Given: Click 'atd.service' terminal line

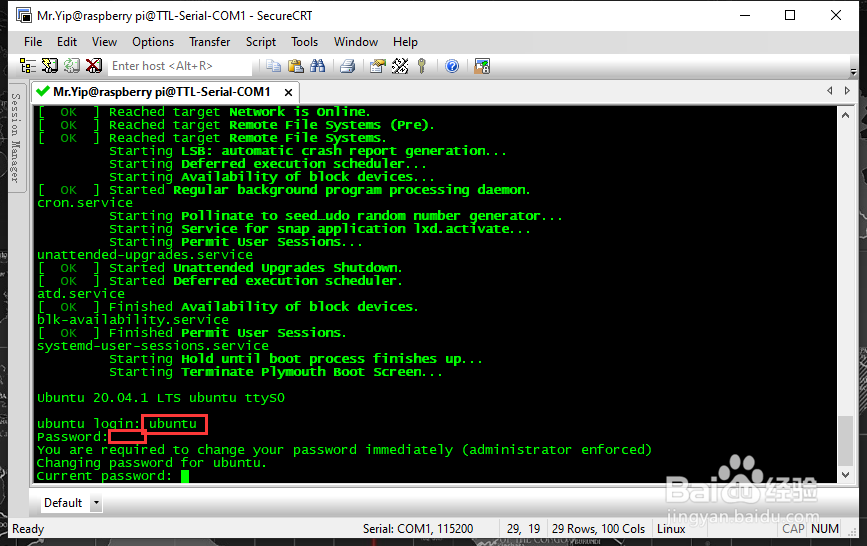Looking at the screenshot, I should [81, 294].
